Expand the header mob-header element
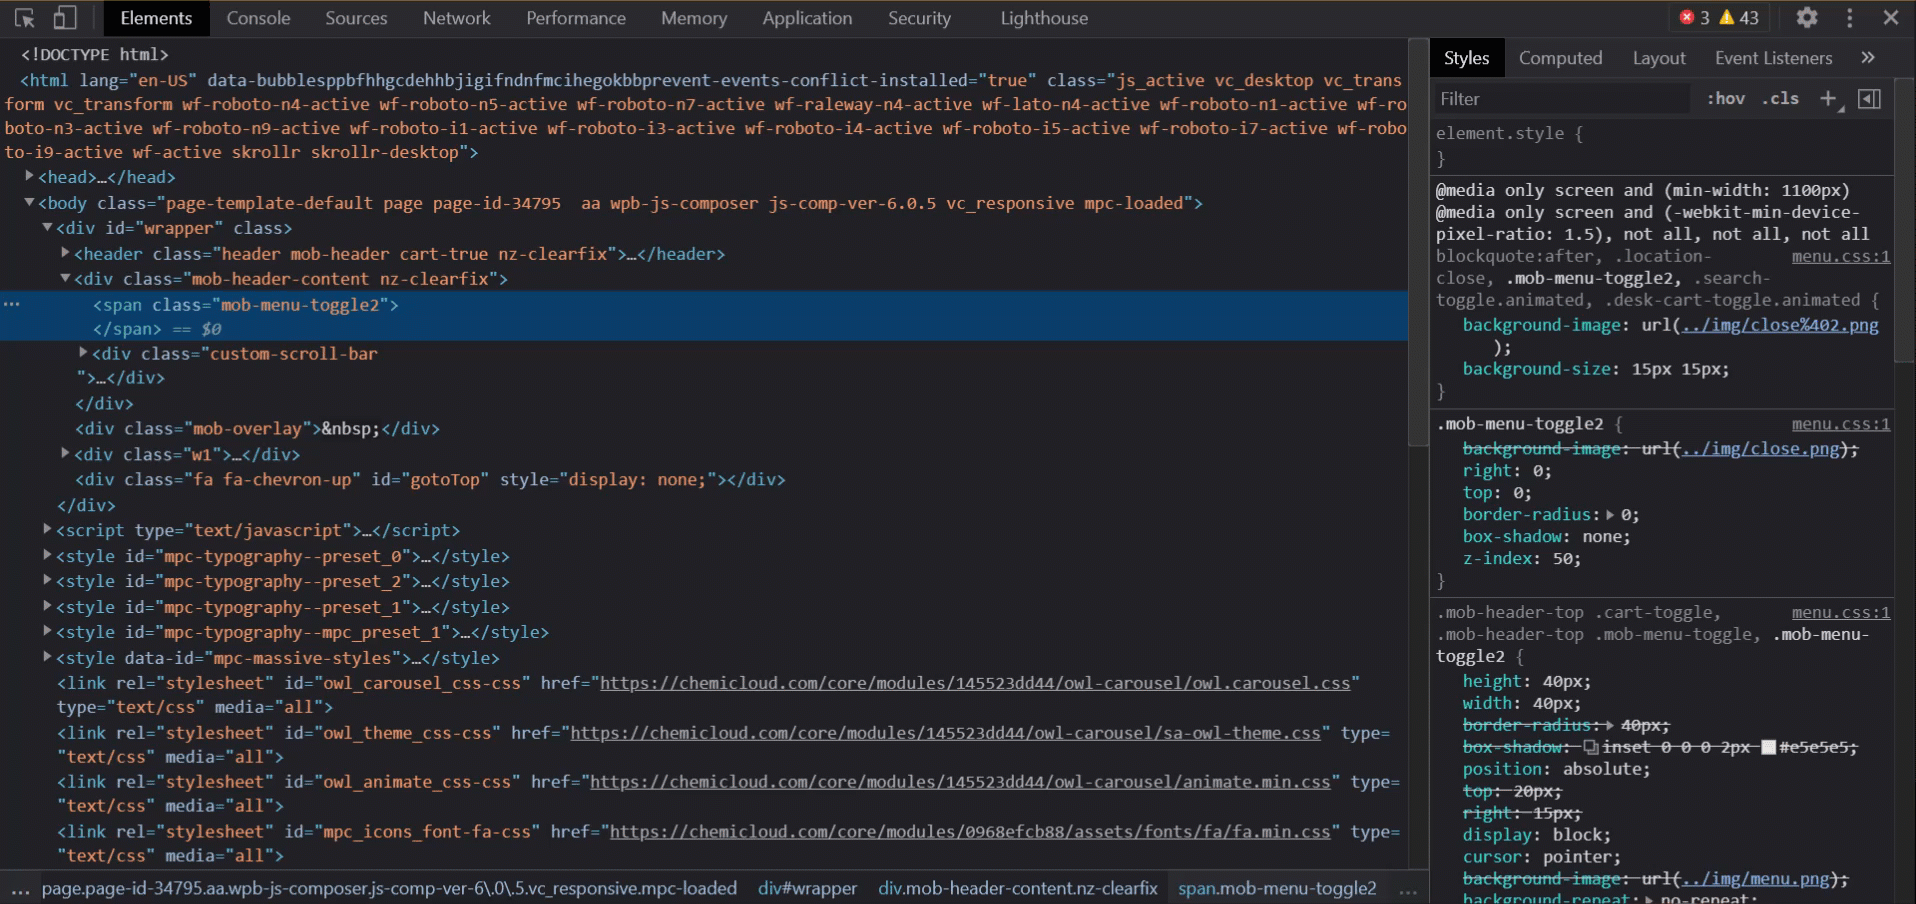This screenshot has height=904, width=1916. coord(66,254)
